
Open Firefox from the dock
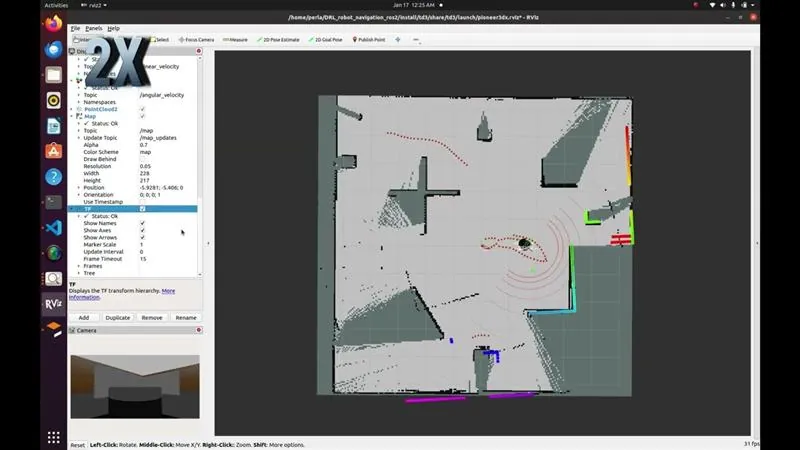(x=54, y=23)
